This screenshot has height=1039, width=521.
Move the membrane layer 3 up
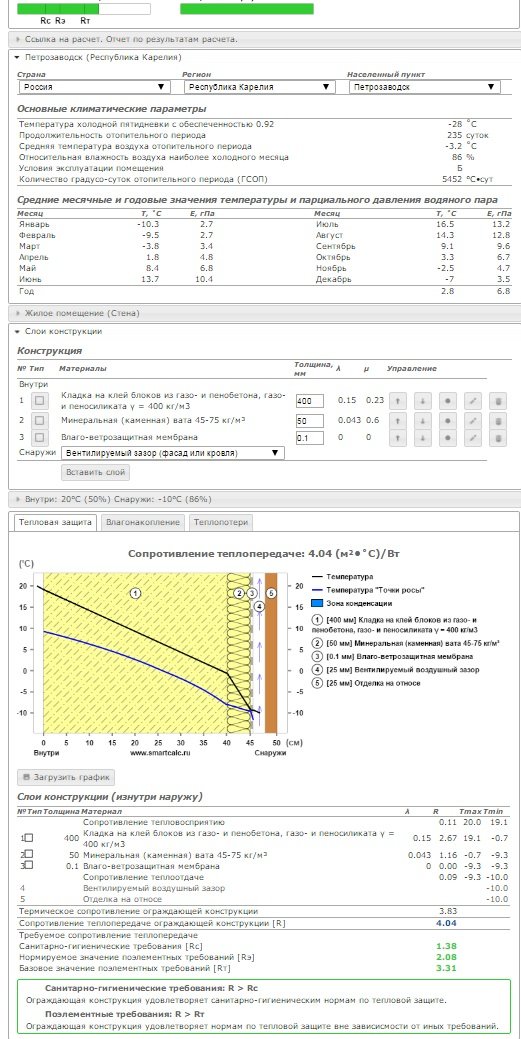point(398,437)
